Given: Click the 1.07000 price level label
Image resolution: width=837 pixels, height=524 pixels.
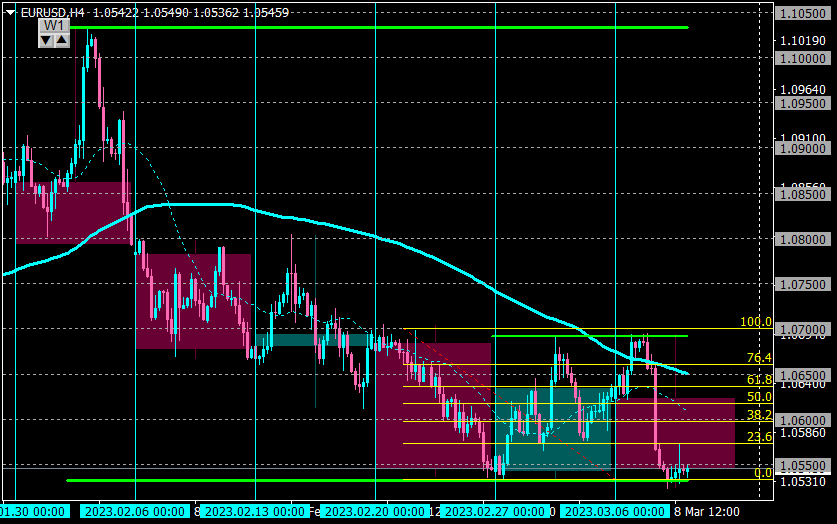Looking at the screenshot, I should coord(803,330).
